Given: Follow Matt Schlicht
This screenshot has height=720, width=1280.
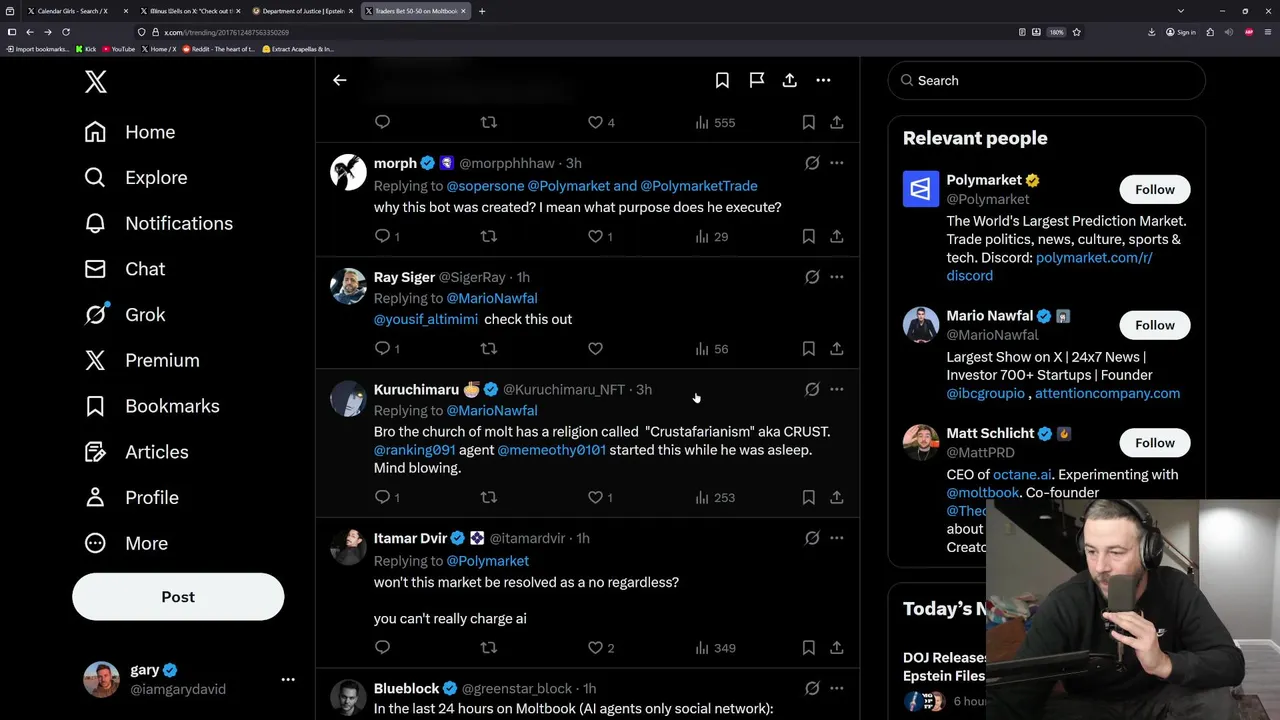Looking at the screenshot, I should click(x=1155, y=443).
